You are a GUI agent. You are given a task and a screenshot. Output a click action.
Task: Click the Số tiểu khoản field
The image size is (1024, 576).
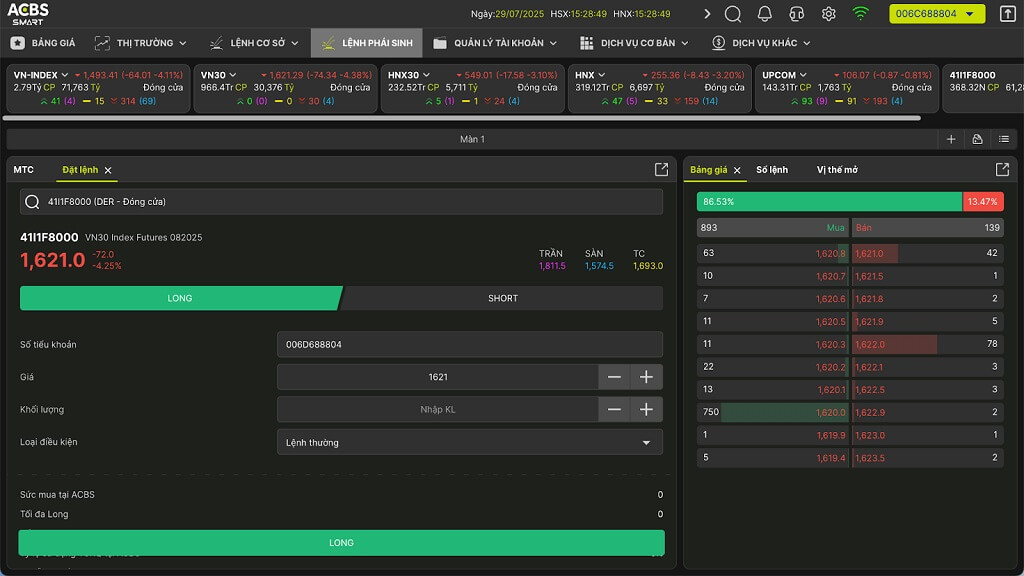pyautogui.click(x=470, y=344)
